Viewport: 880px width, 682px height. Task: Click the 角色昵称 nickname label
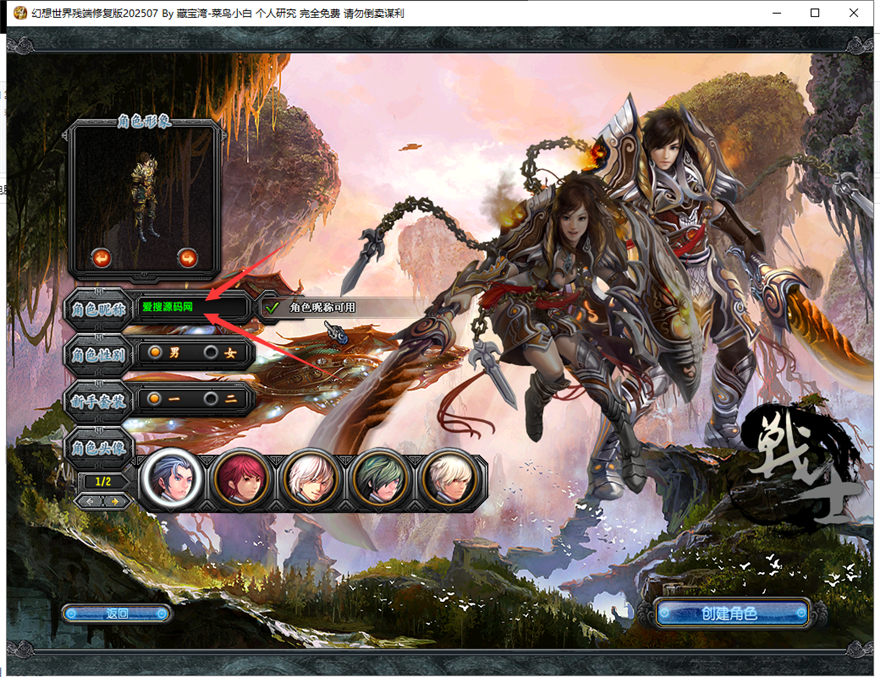99,308
